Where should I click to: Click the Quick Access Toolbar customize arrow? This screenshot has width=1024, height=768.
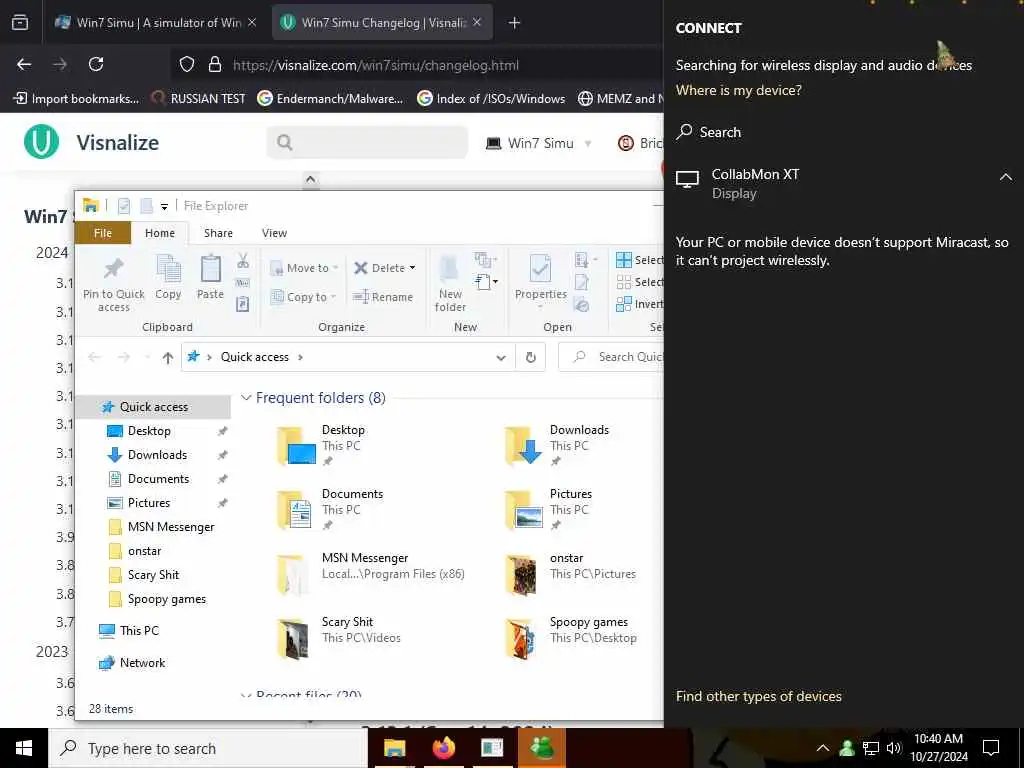(164, 206)
